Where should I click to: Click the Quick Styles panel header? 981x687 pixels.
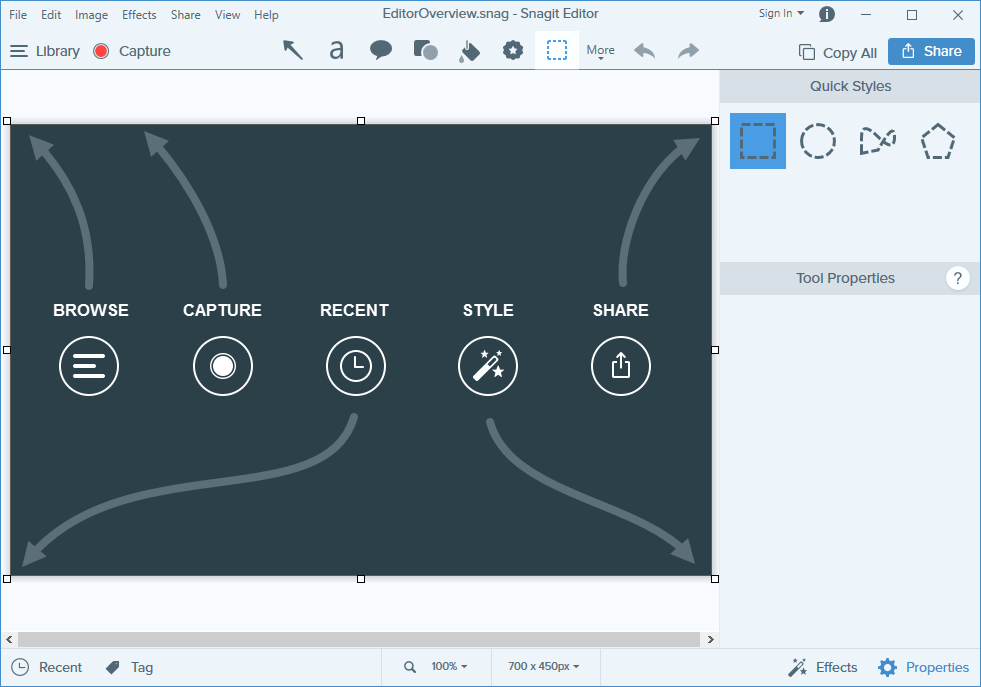850,86
